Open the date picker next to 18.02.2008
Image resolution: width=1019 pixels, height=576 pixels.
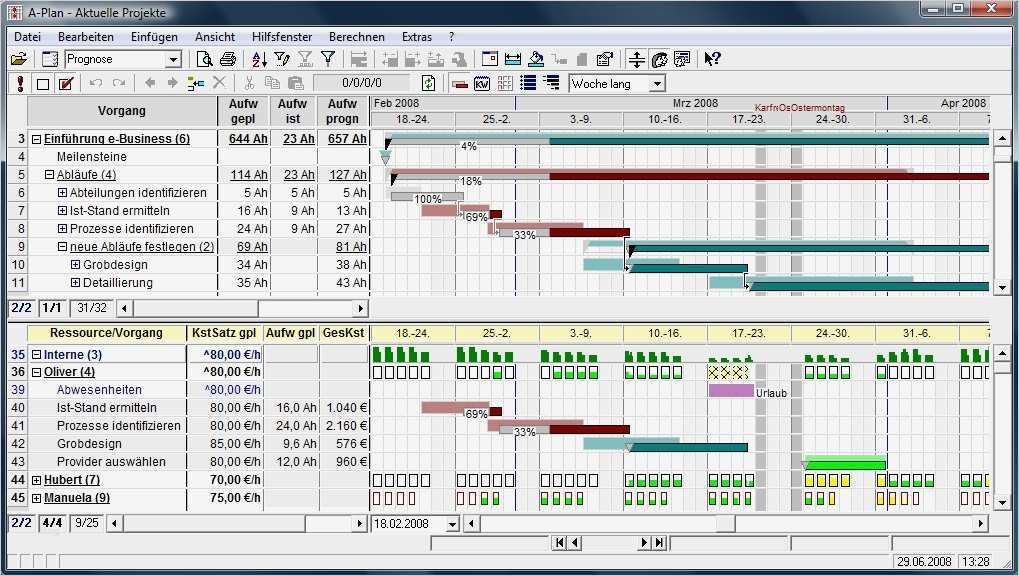coord(451,523)
